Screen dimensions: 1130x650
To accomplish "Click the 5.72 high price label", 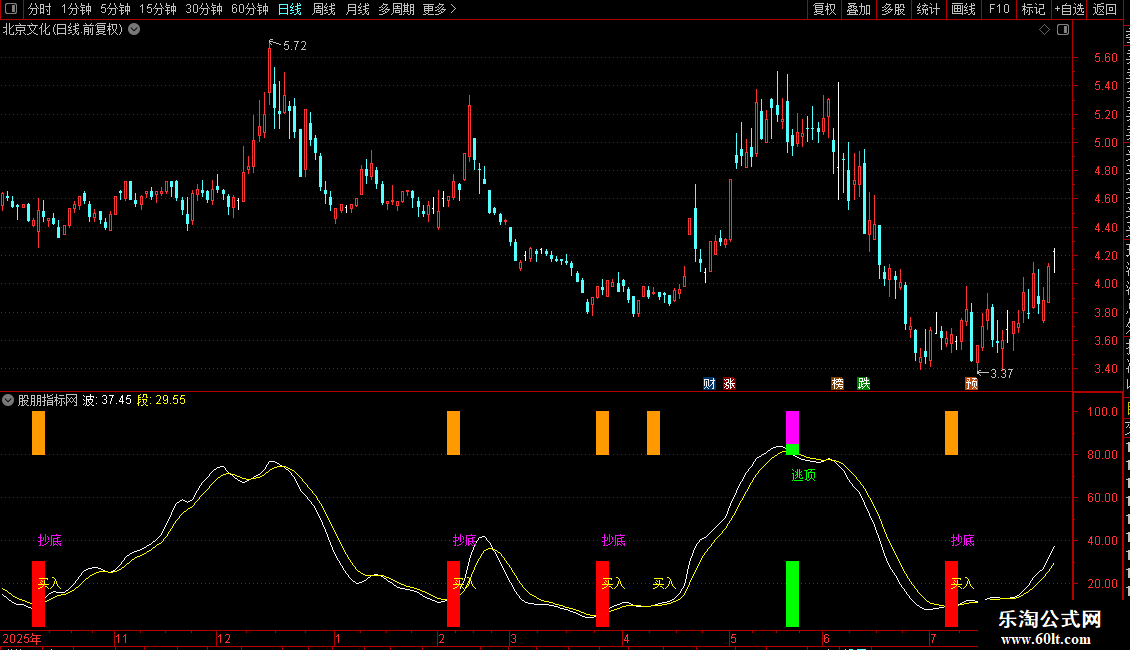I will [295, 45].
